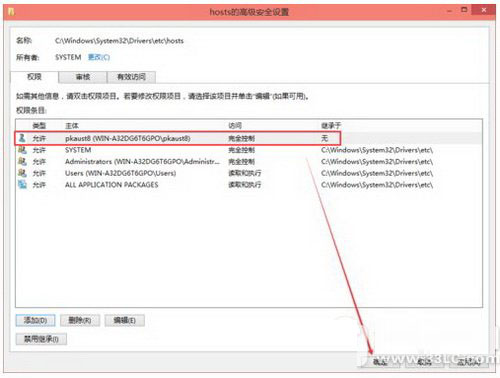Viewport: 500px width, 378px height.
Task: Select the Administrators principal entry
Action: (249, 162)
